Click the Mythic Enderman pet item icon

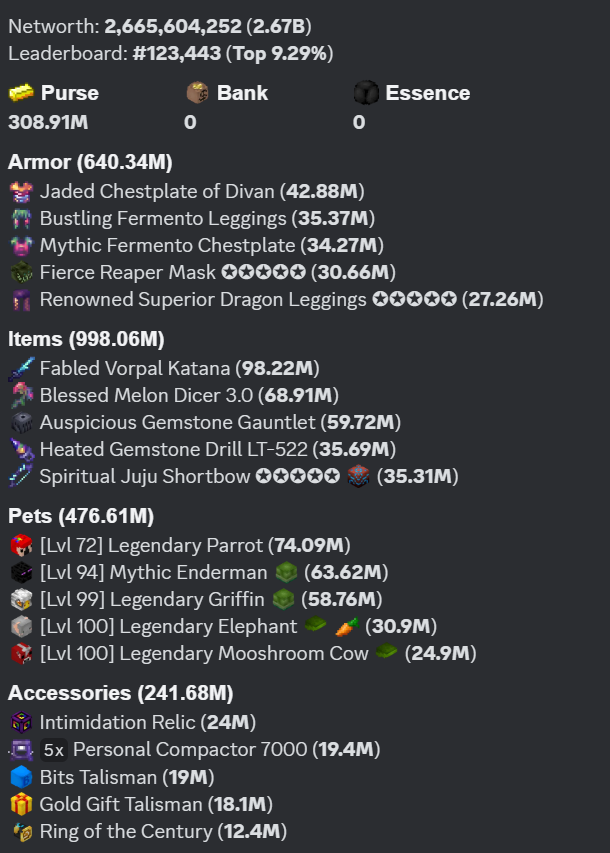(x=286, y=572)
